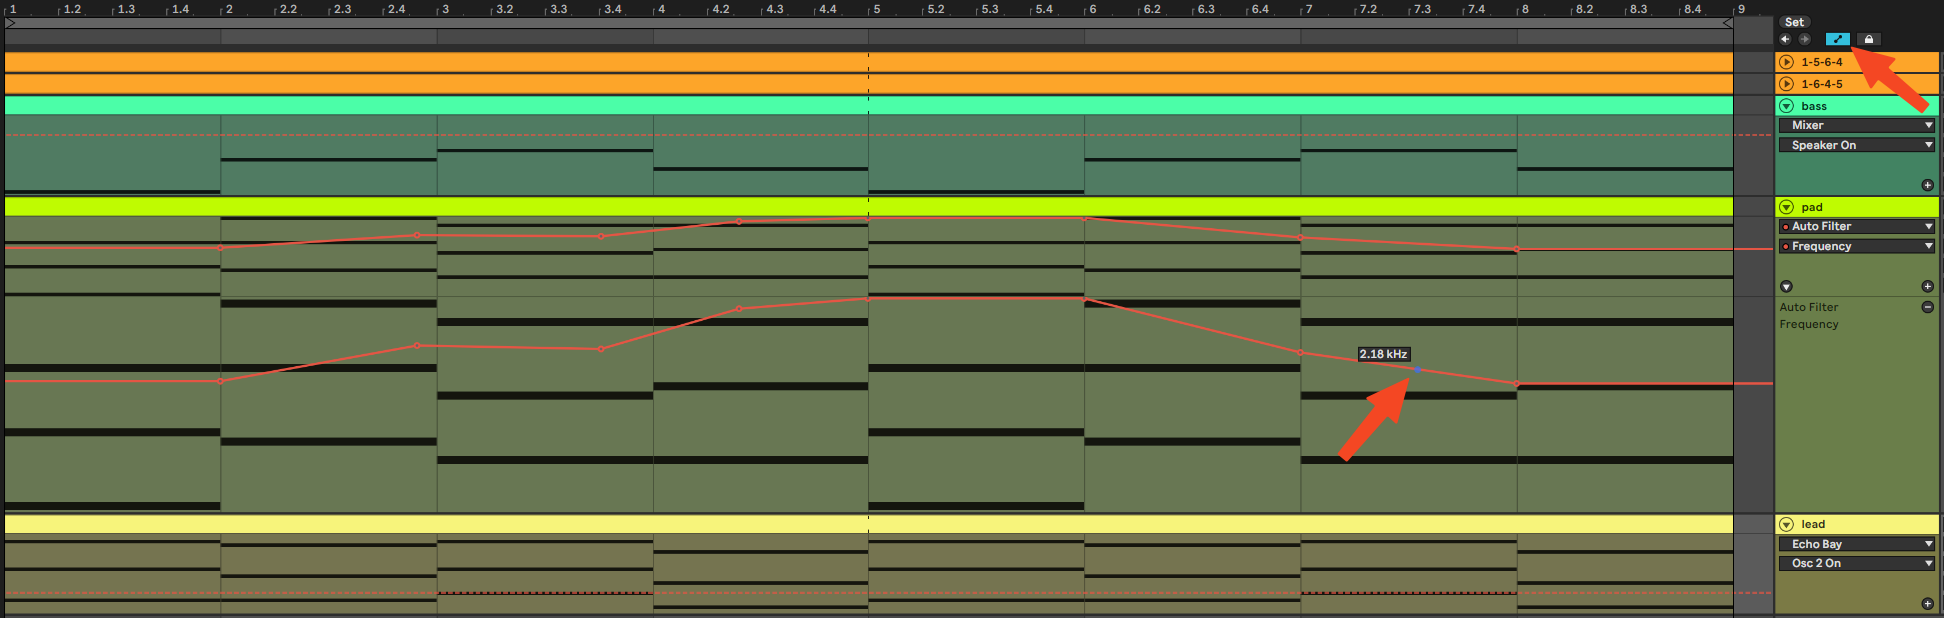
Task: Jump to next locator arrow
Action: coord(1804,39)
